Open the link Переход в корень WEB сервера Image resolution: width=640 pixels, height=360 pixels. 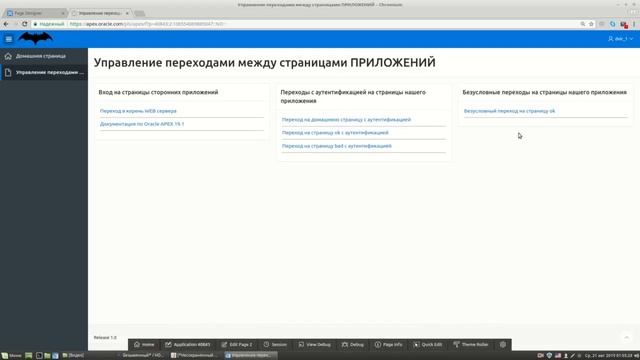[x=138, y=111]
